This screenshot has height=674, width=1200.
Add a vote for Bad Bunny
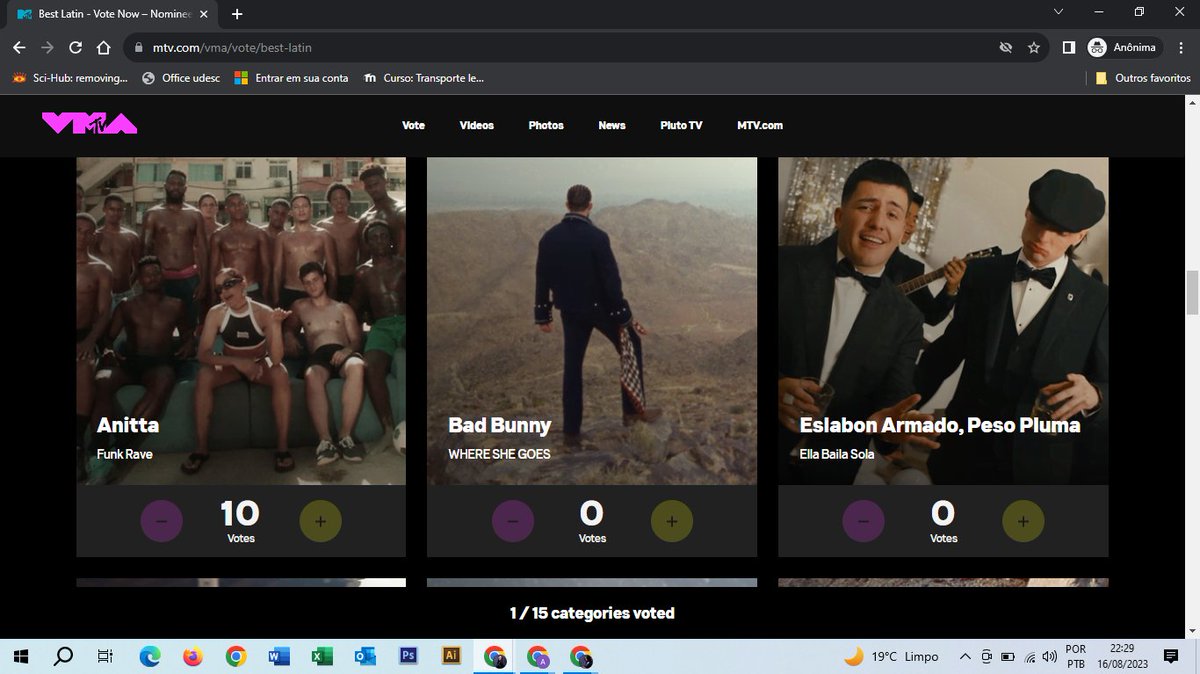(x=671, y=521)
